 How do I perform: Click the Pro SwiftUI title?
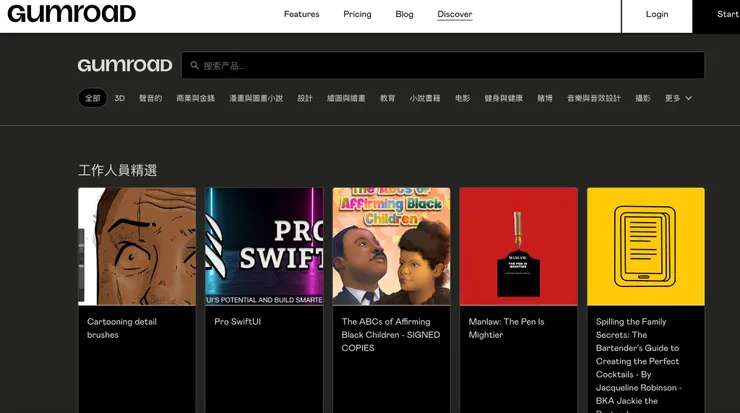237,321
